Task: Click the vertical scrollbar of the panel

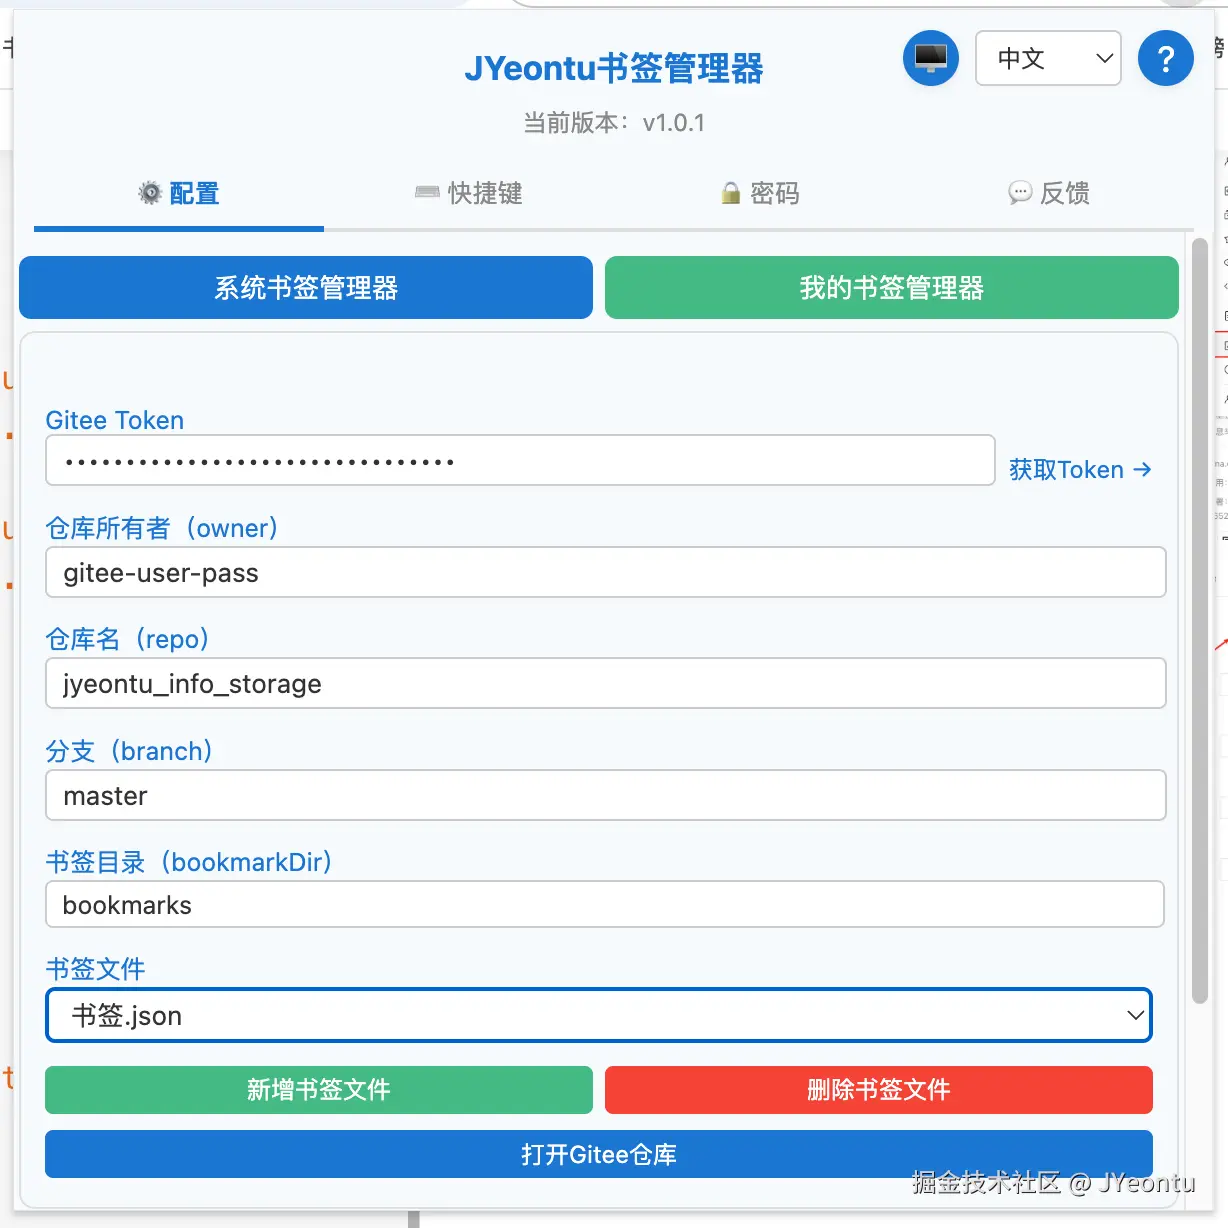Action: (1200, 620)
